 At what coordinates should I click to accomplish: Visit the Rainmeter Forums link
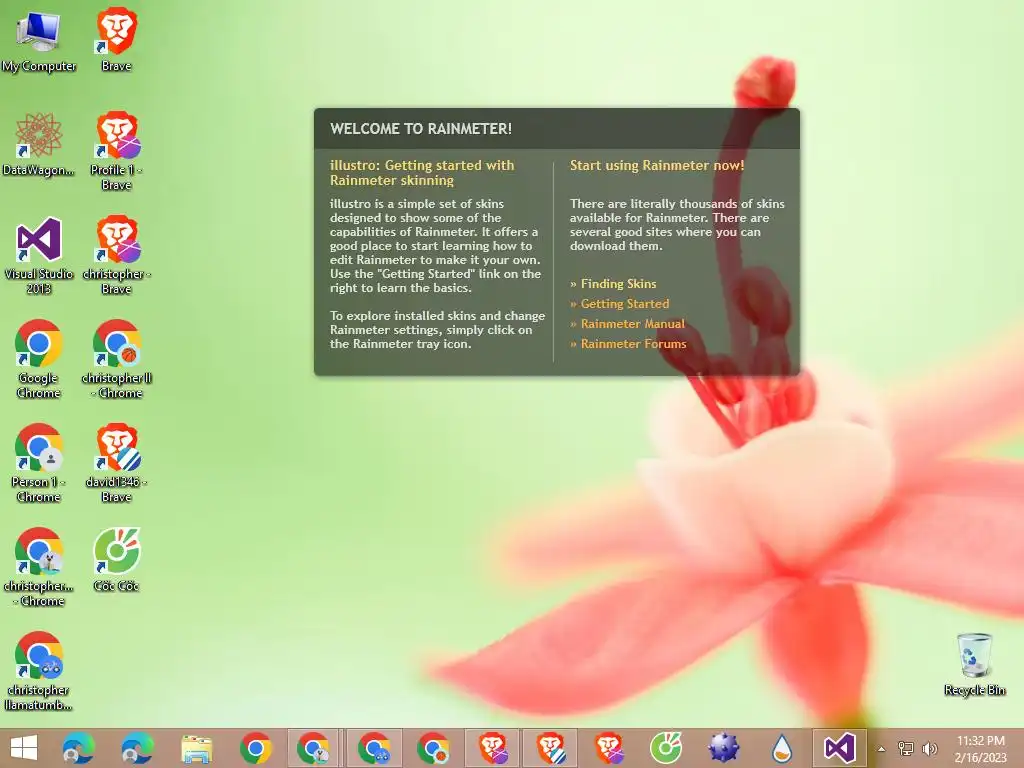(633, 344)
